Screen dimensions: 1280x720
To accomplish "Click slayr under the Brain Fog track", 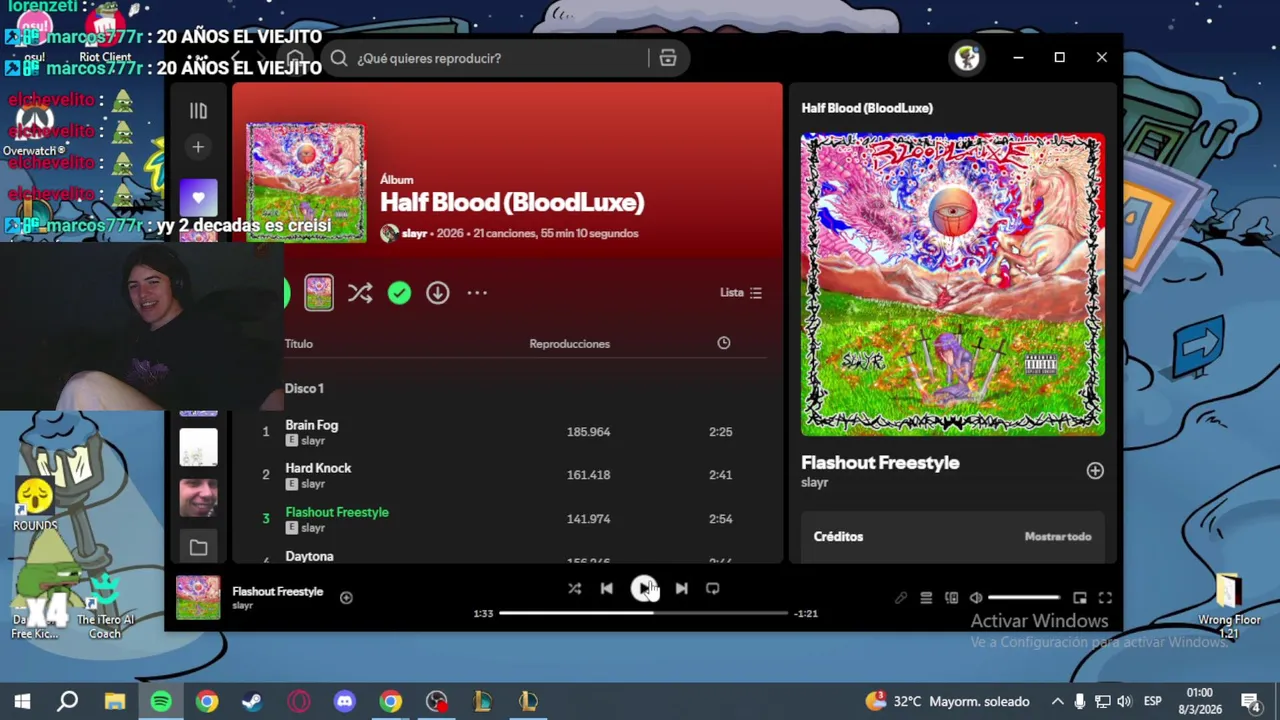I will coord(313,441).
